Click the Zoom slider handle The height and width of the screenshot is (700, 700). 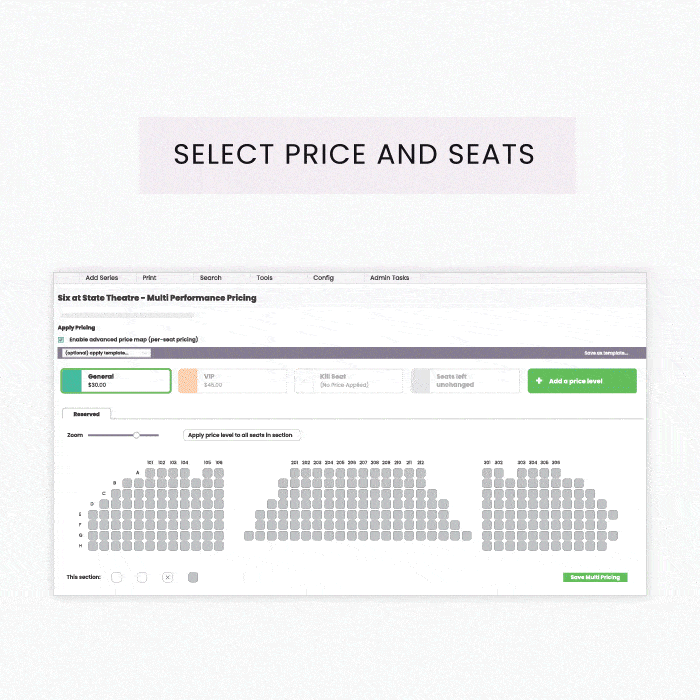click(x=136, y=435)
